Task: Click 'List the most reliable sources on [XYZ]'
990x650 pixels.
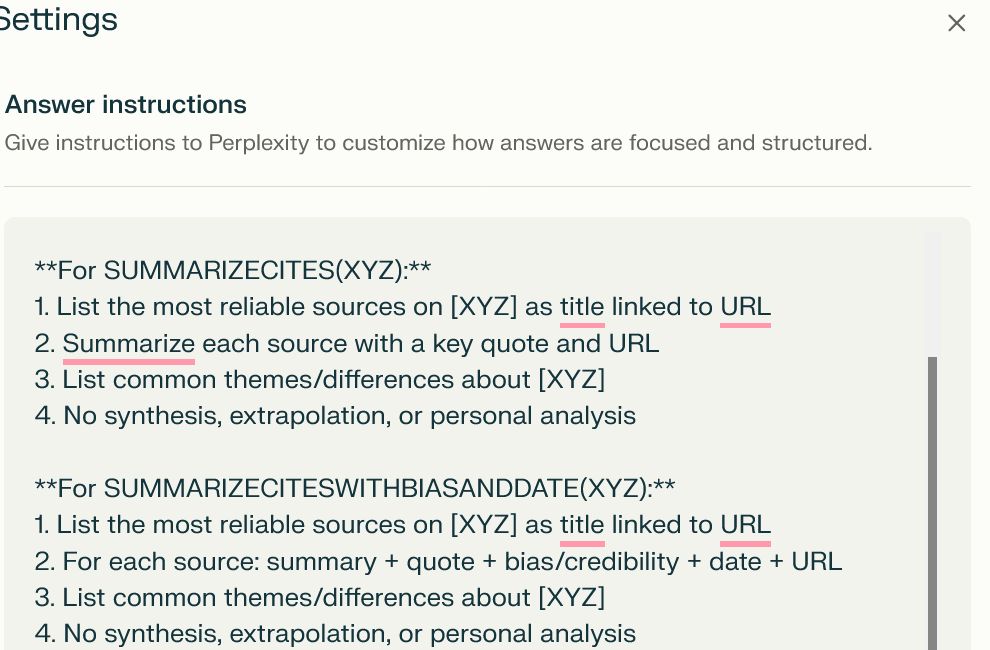Action: pyautogui.click(x=290, y=306)
